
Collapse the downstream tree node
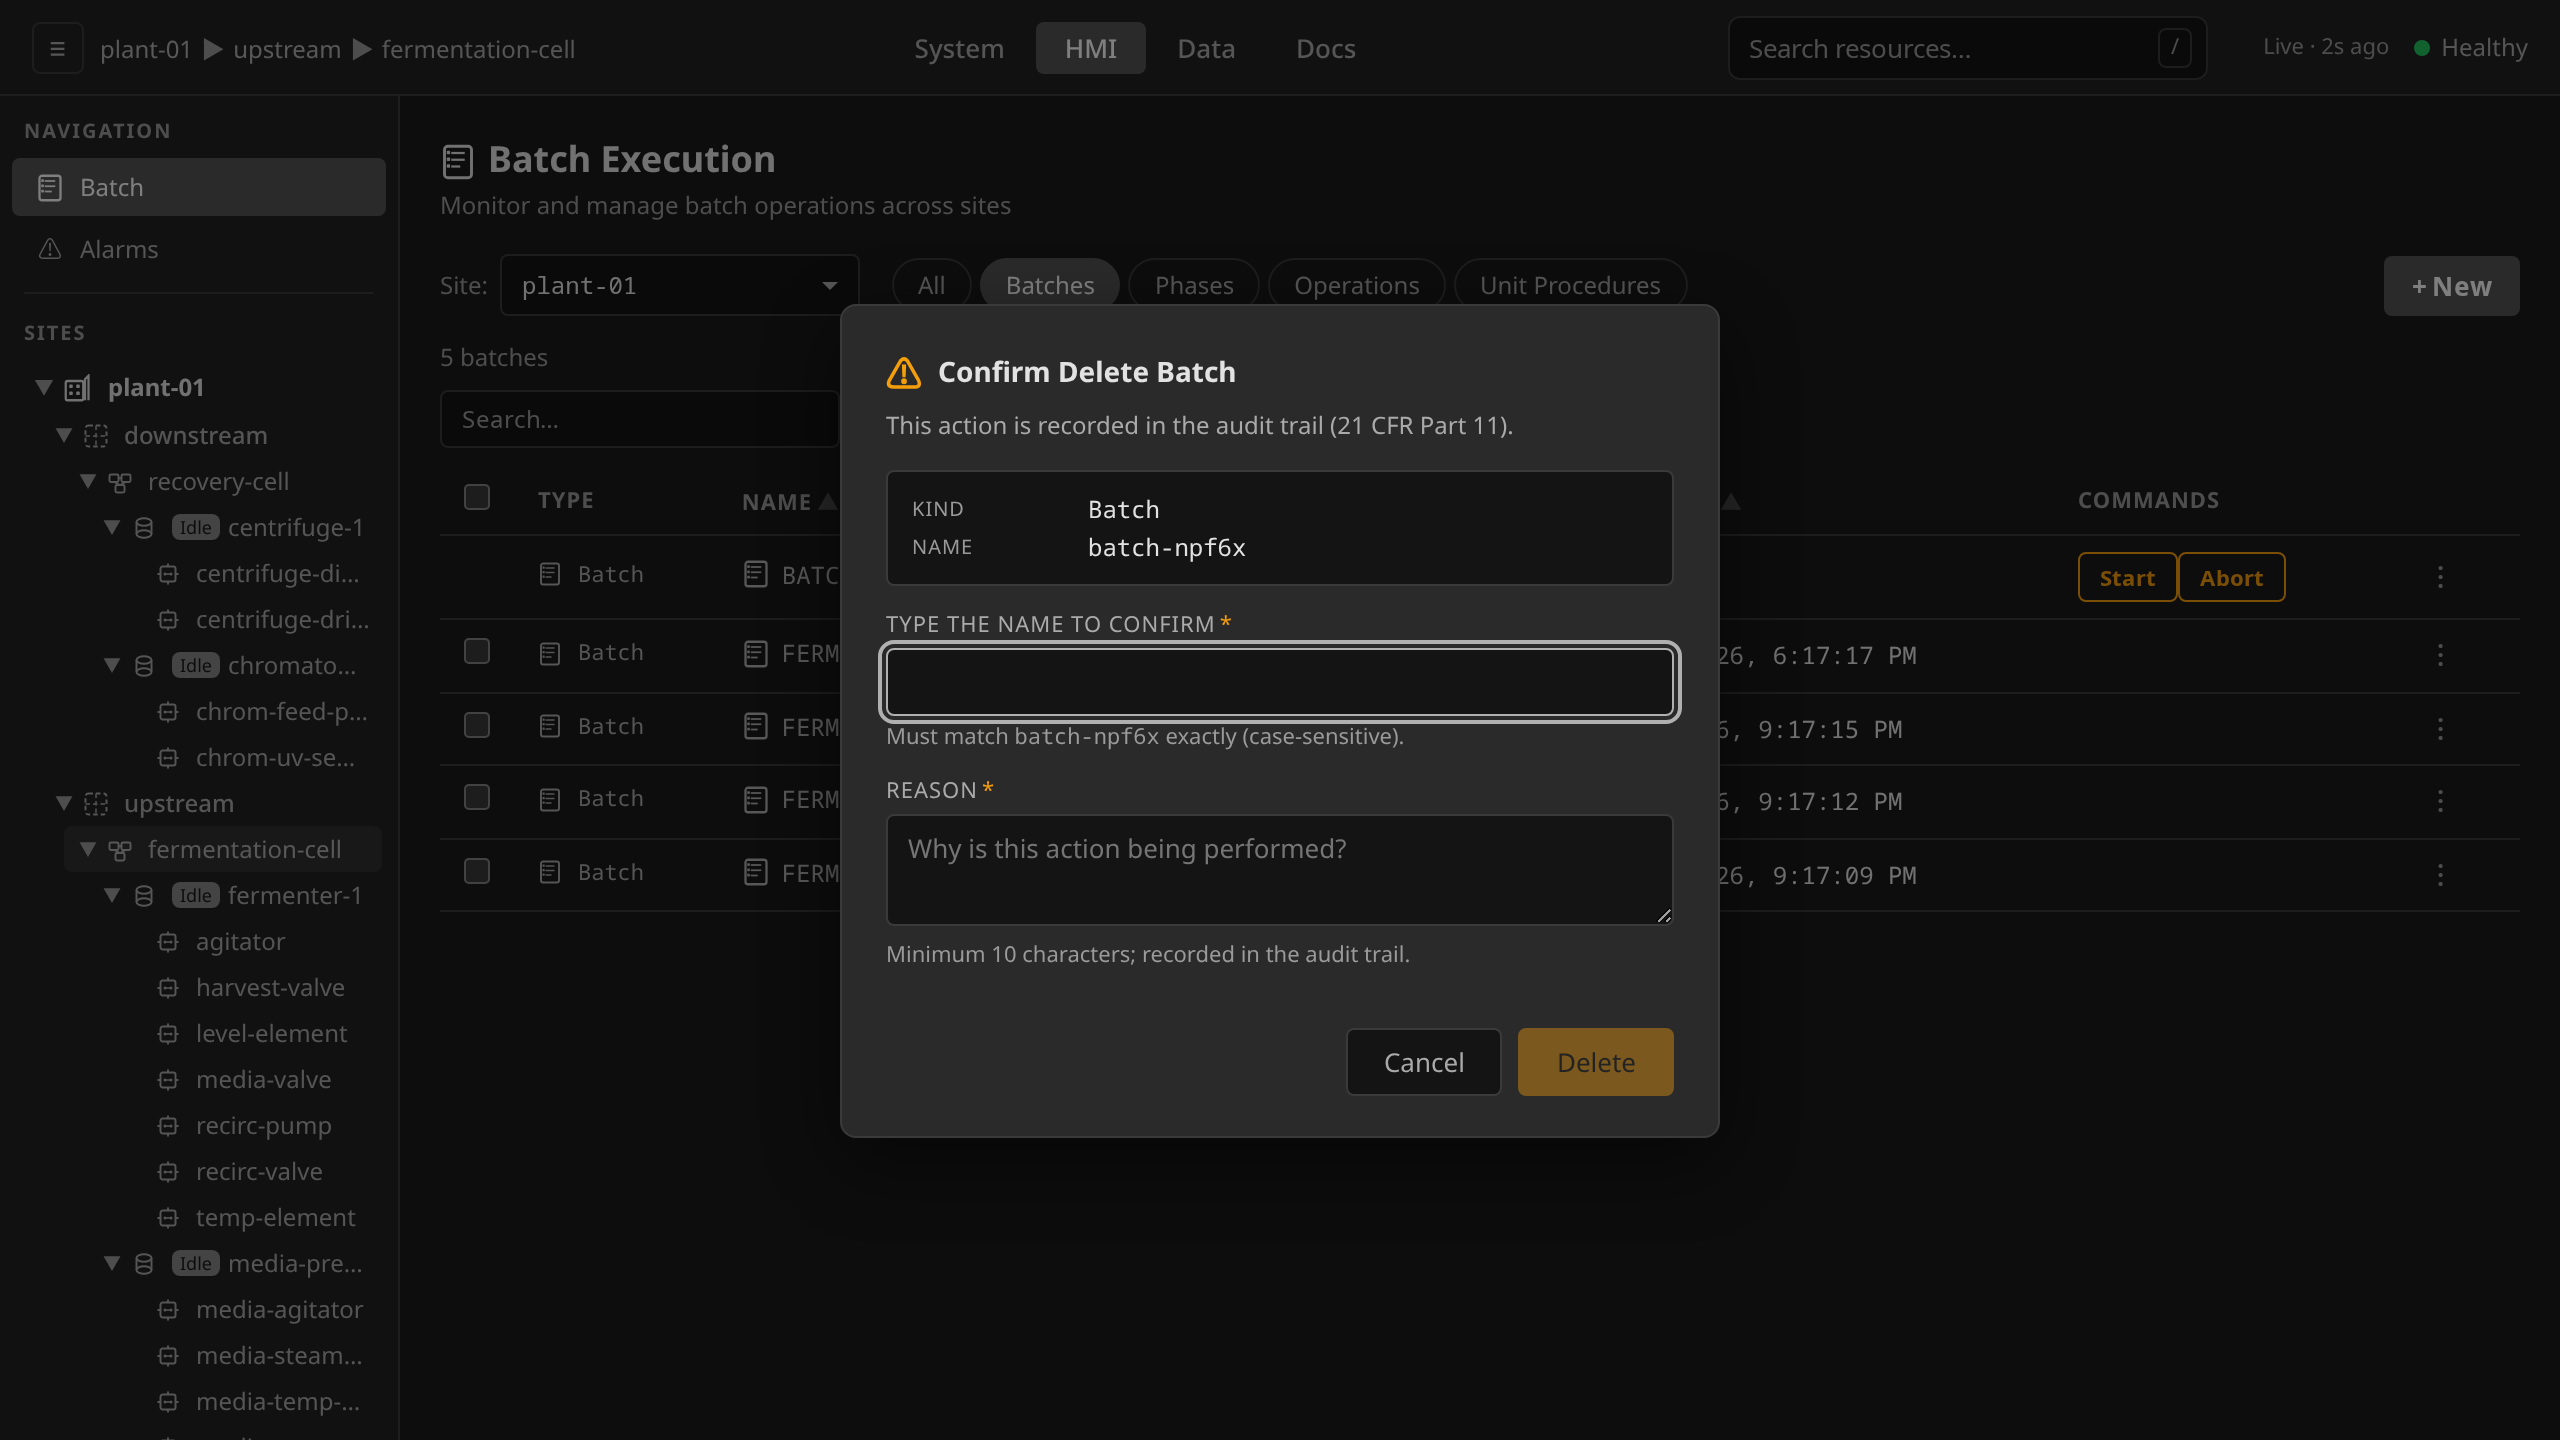(x=64, y=435)
